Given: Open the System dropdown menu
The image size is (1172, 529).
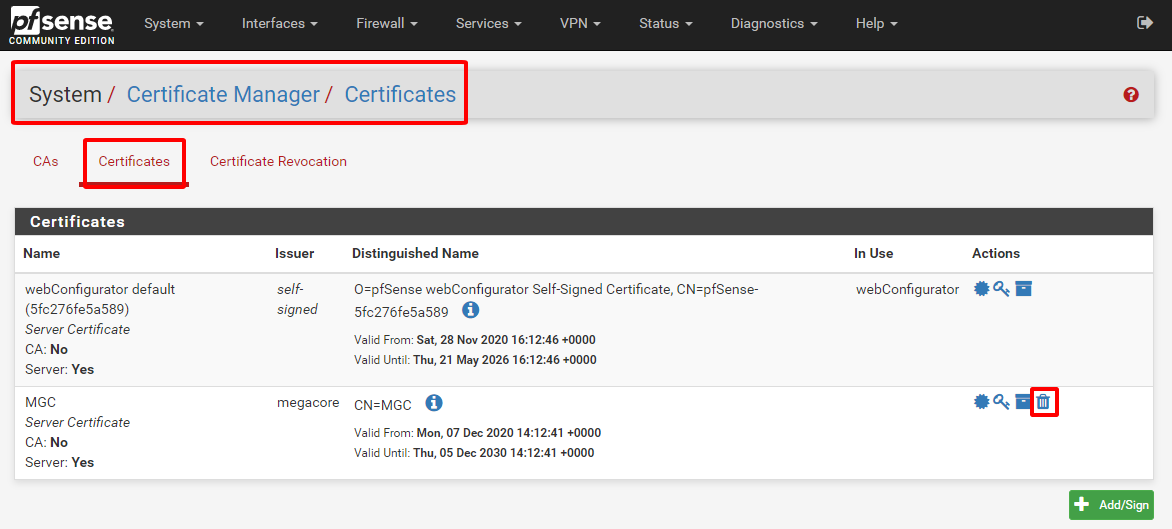Looking at the screenshot, I should click(174, 24).
